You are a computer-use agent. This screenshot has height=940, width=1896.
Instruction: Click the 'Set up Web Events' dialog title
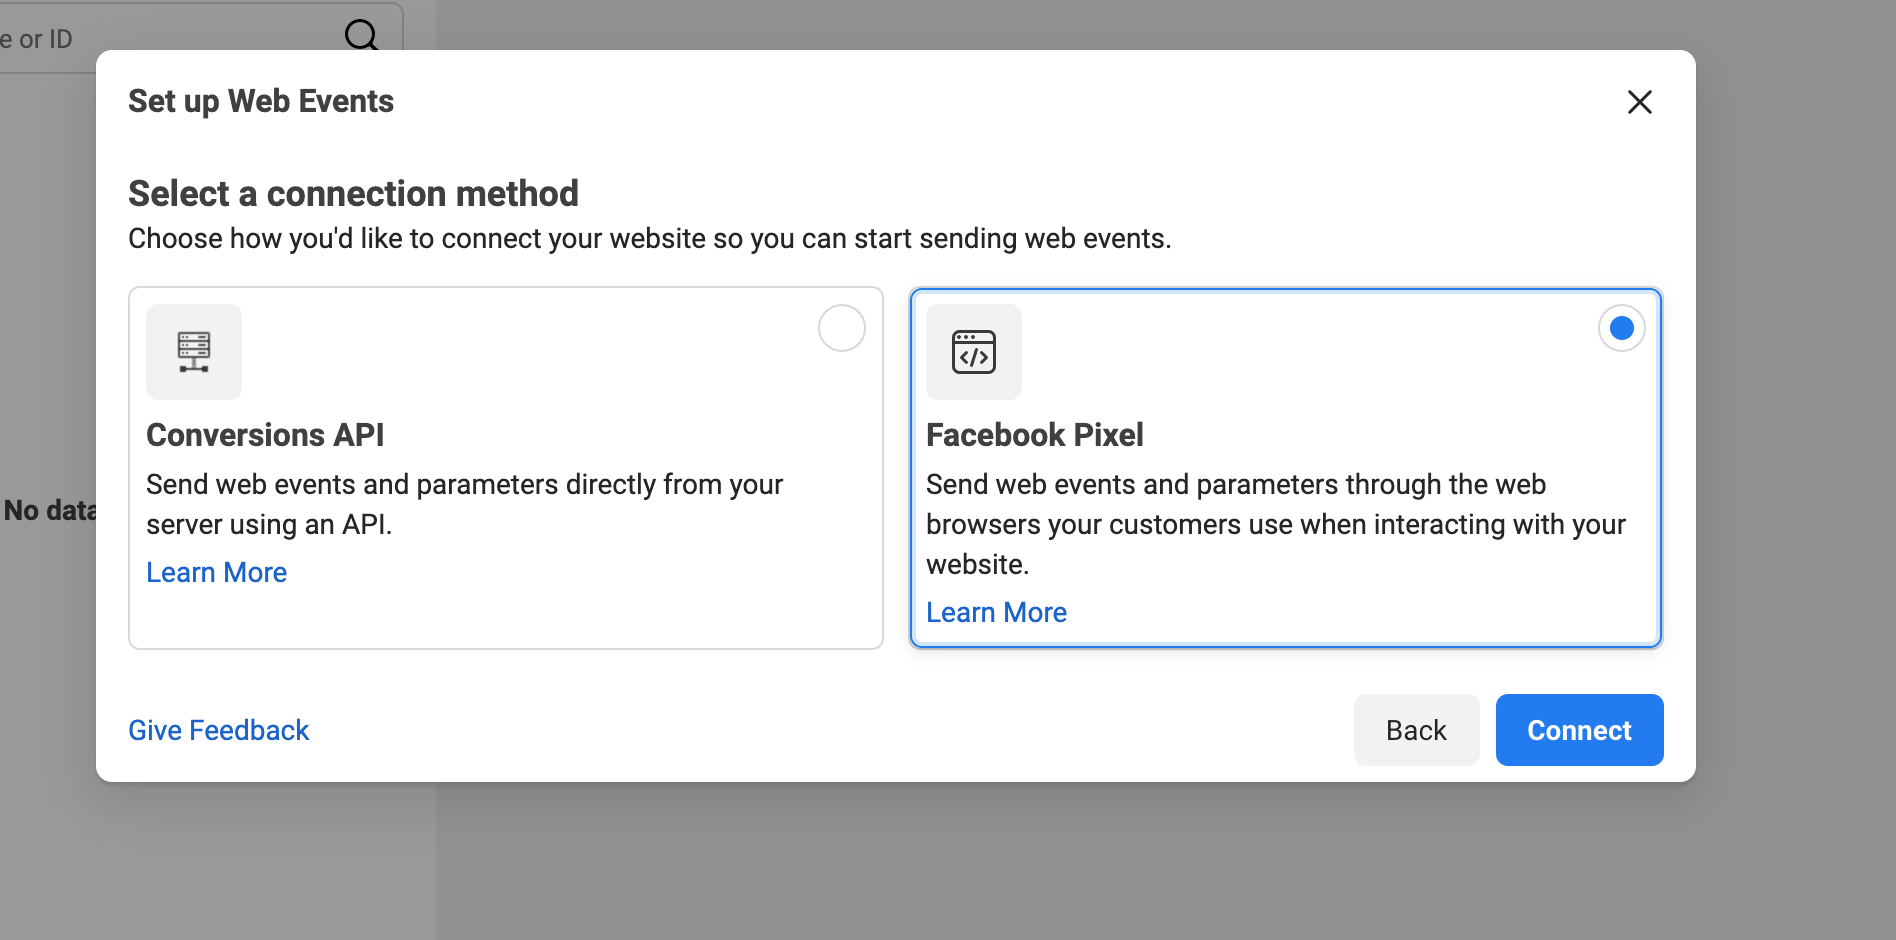261,101
